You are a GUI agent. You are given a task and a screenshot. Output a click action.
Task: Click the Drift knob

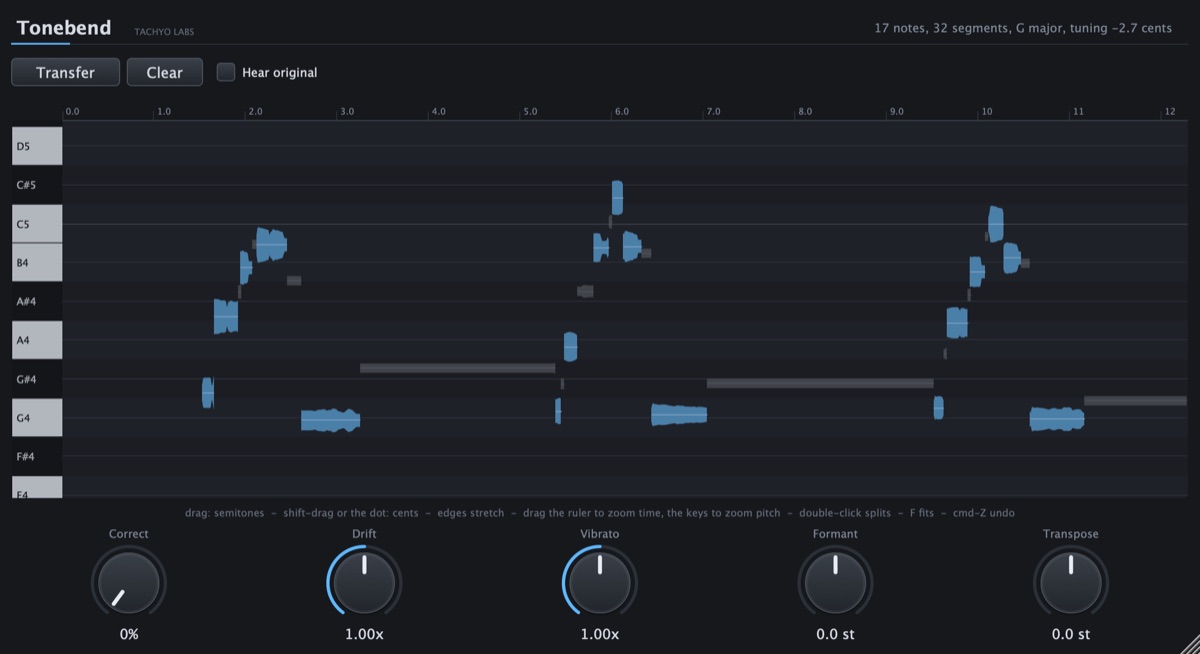(364, 584)
